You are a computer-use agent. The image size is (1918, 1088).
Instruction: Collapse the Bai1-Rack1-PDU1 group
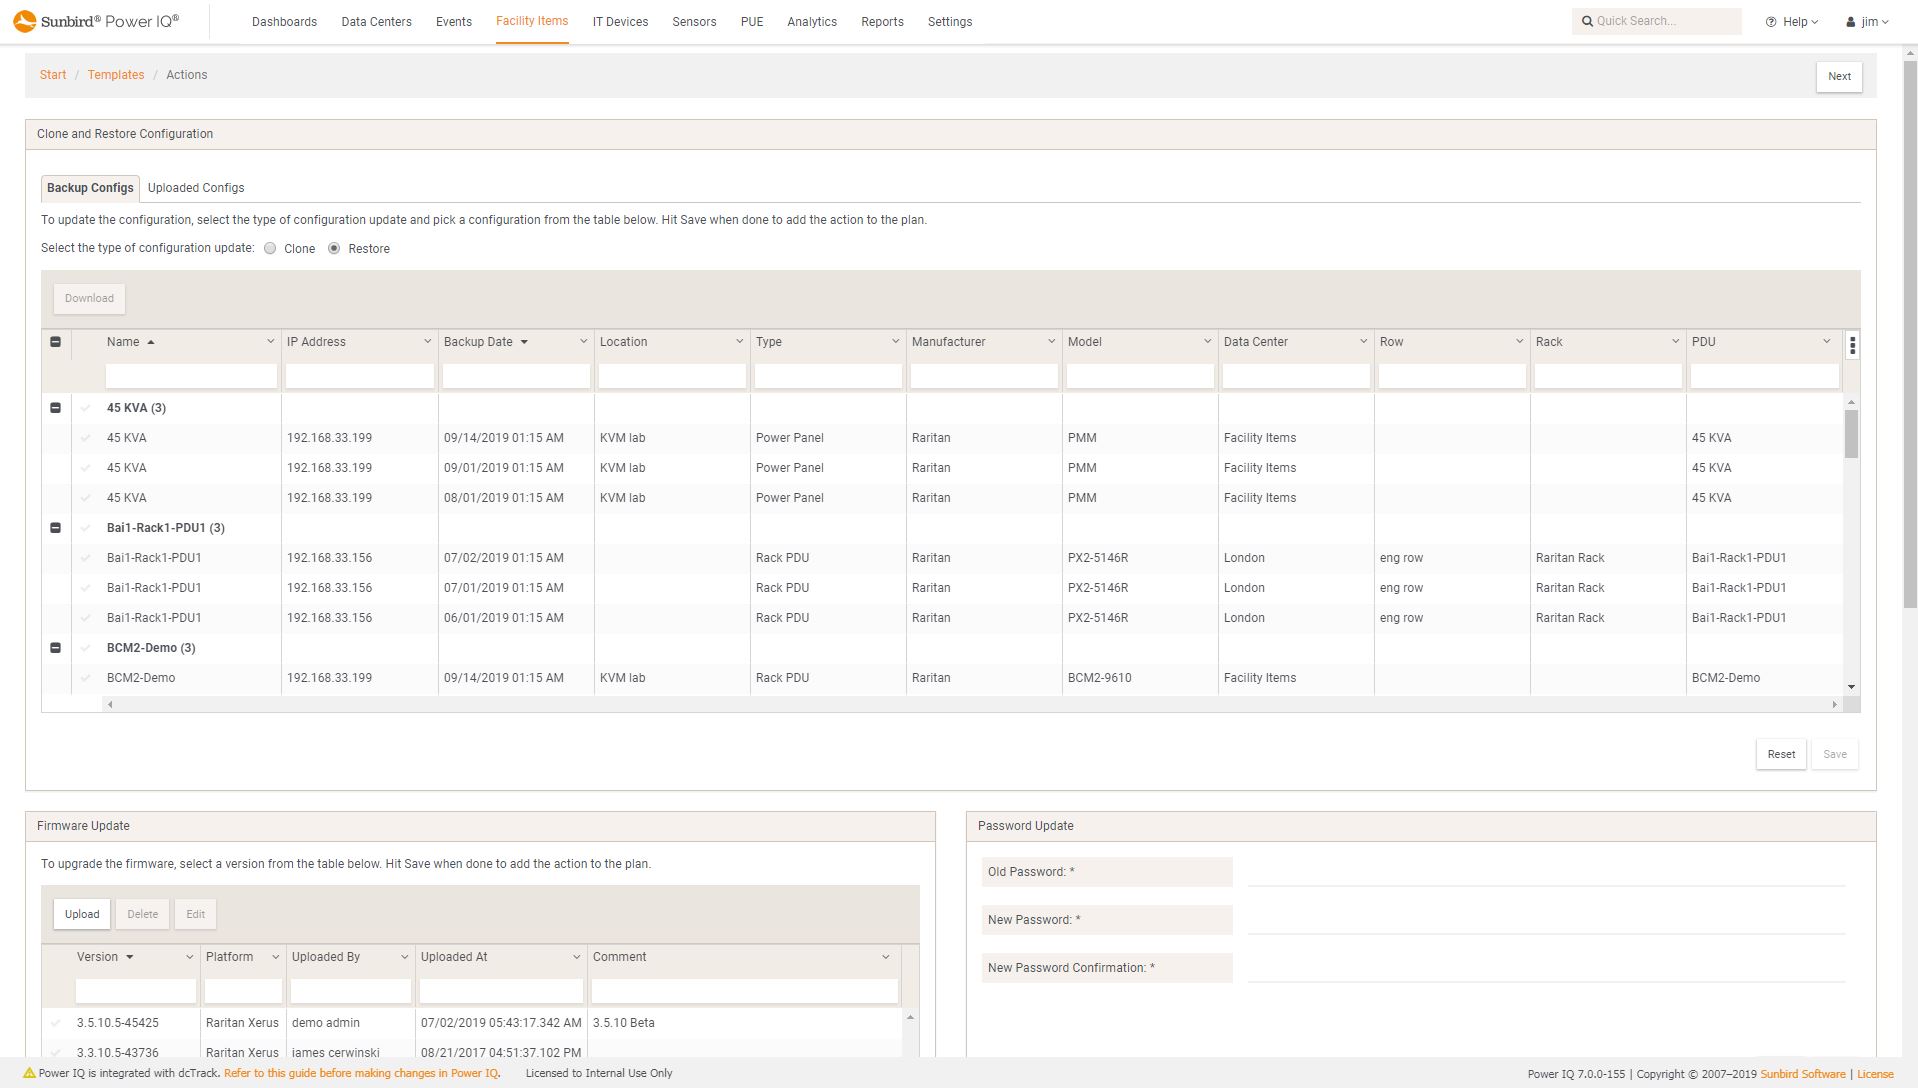click(x=55, y=527)
